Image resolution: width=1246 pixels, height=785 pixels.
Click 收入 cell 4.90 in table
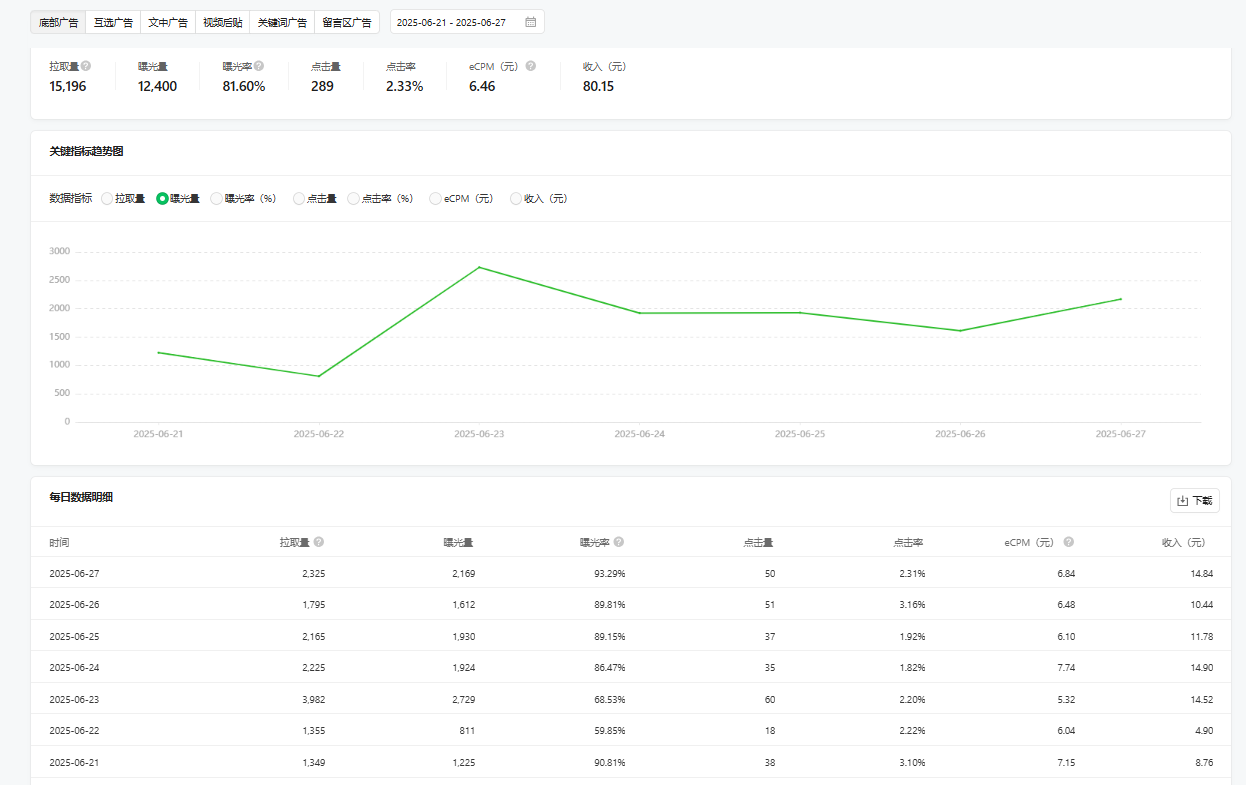click(x=1205, y=731)
